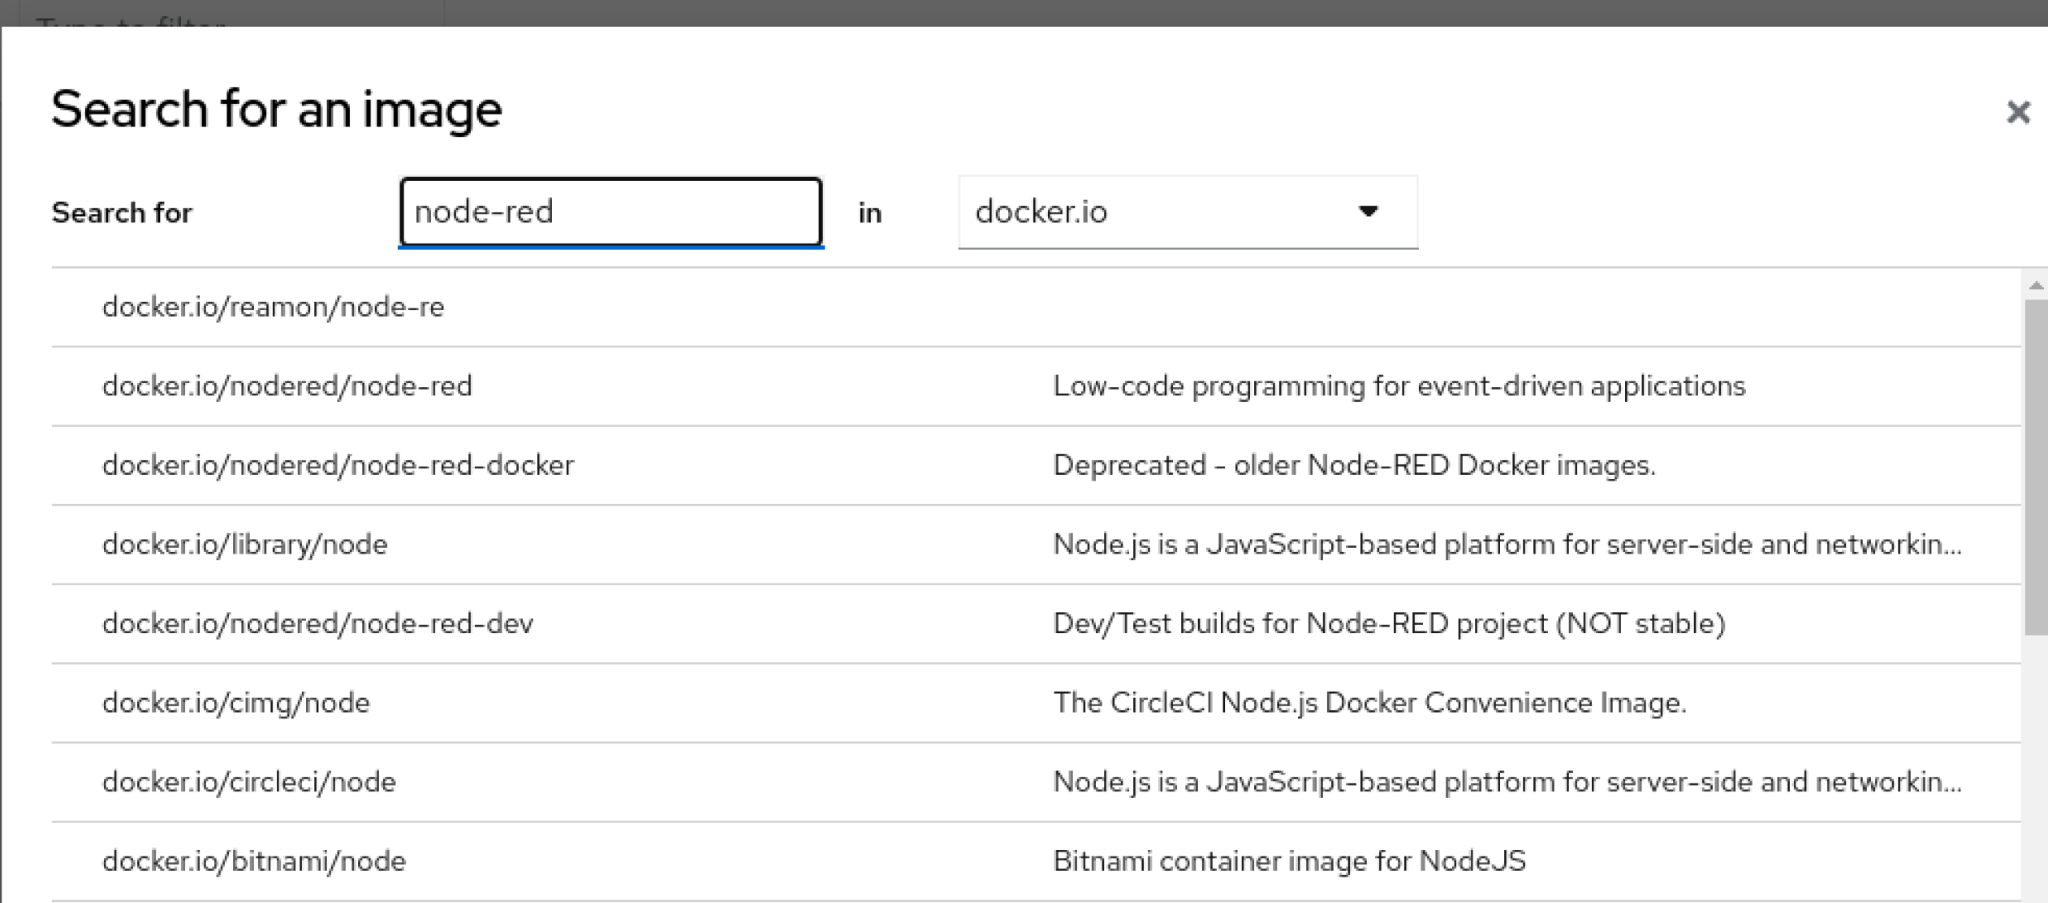
Task: Click 'Dev/Test builds for Node-RED project' description
Action: 1389,623
